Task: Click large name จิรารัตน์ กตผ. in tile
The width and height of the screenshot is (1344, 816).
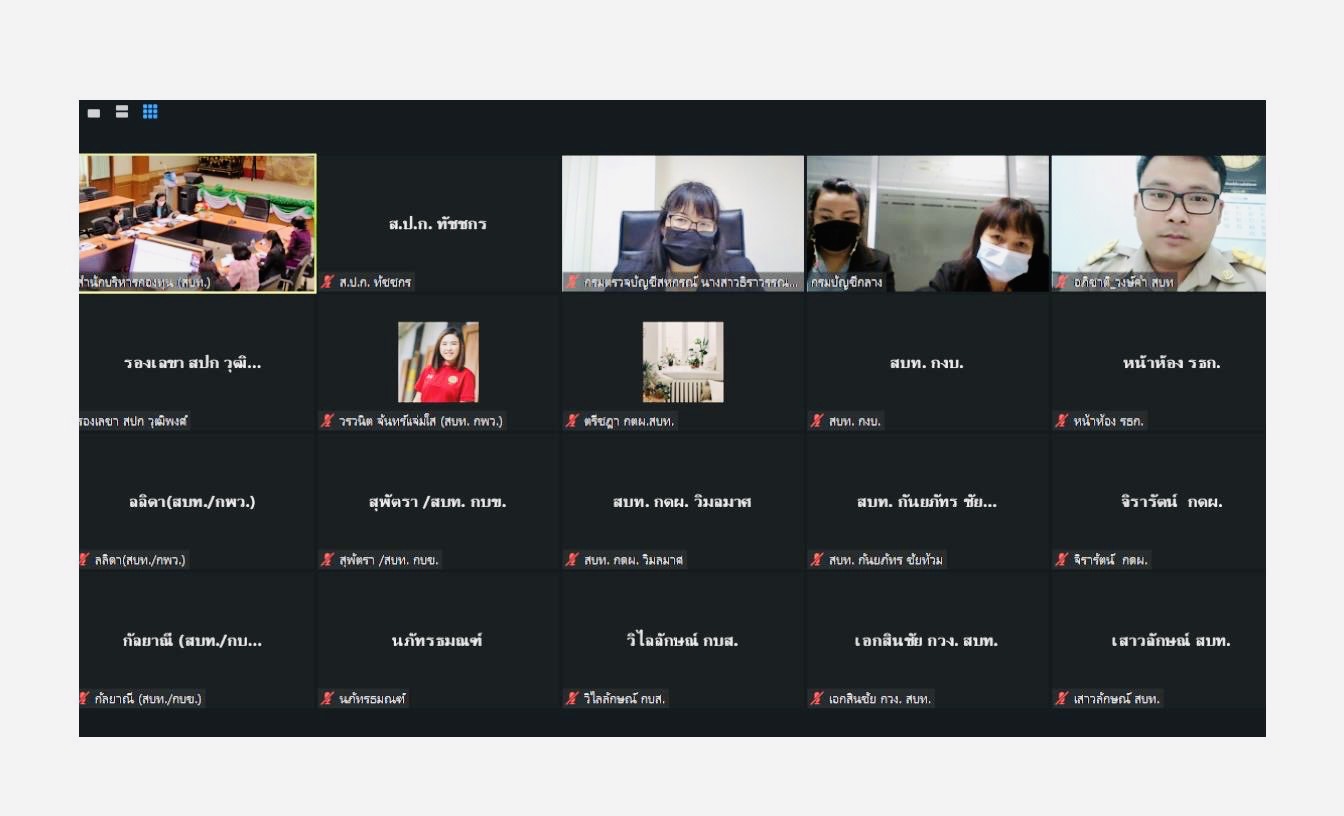Action: tap(1172, 502)
